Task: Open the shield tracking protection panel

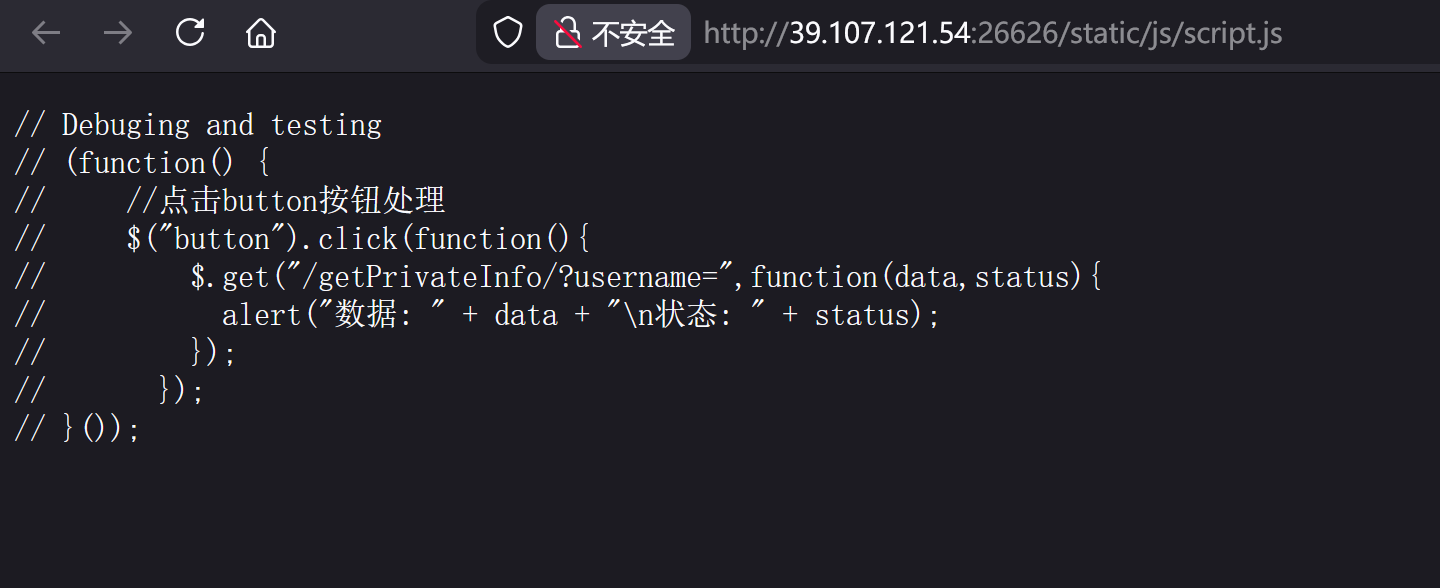Action: [x=508, y=33]
